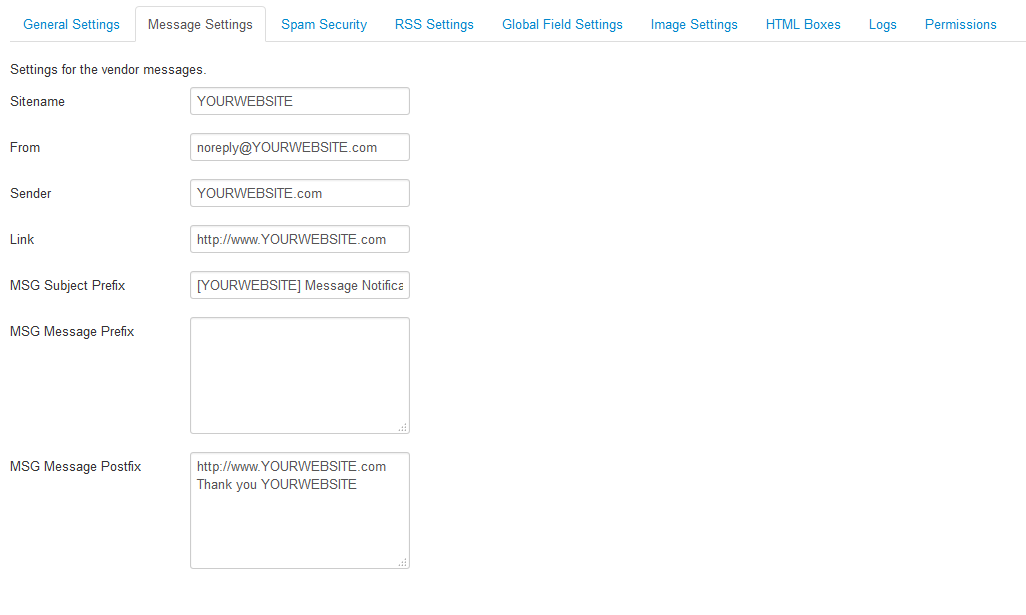The image size is (1026, 615).
Task: Switch to the Spam Security tab
Action: tap(323, 24)
